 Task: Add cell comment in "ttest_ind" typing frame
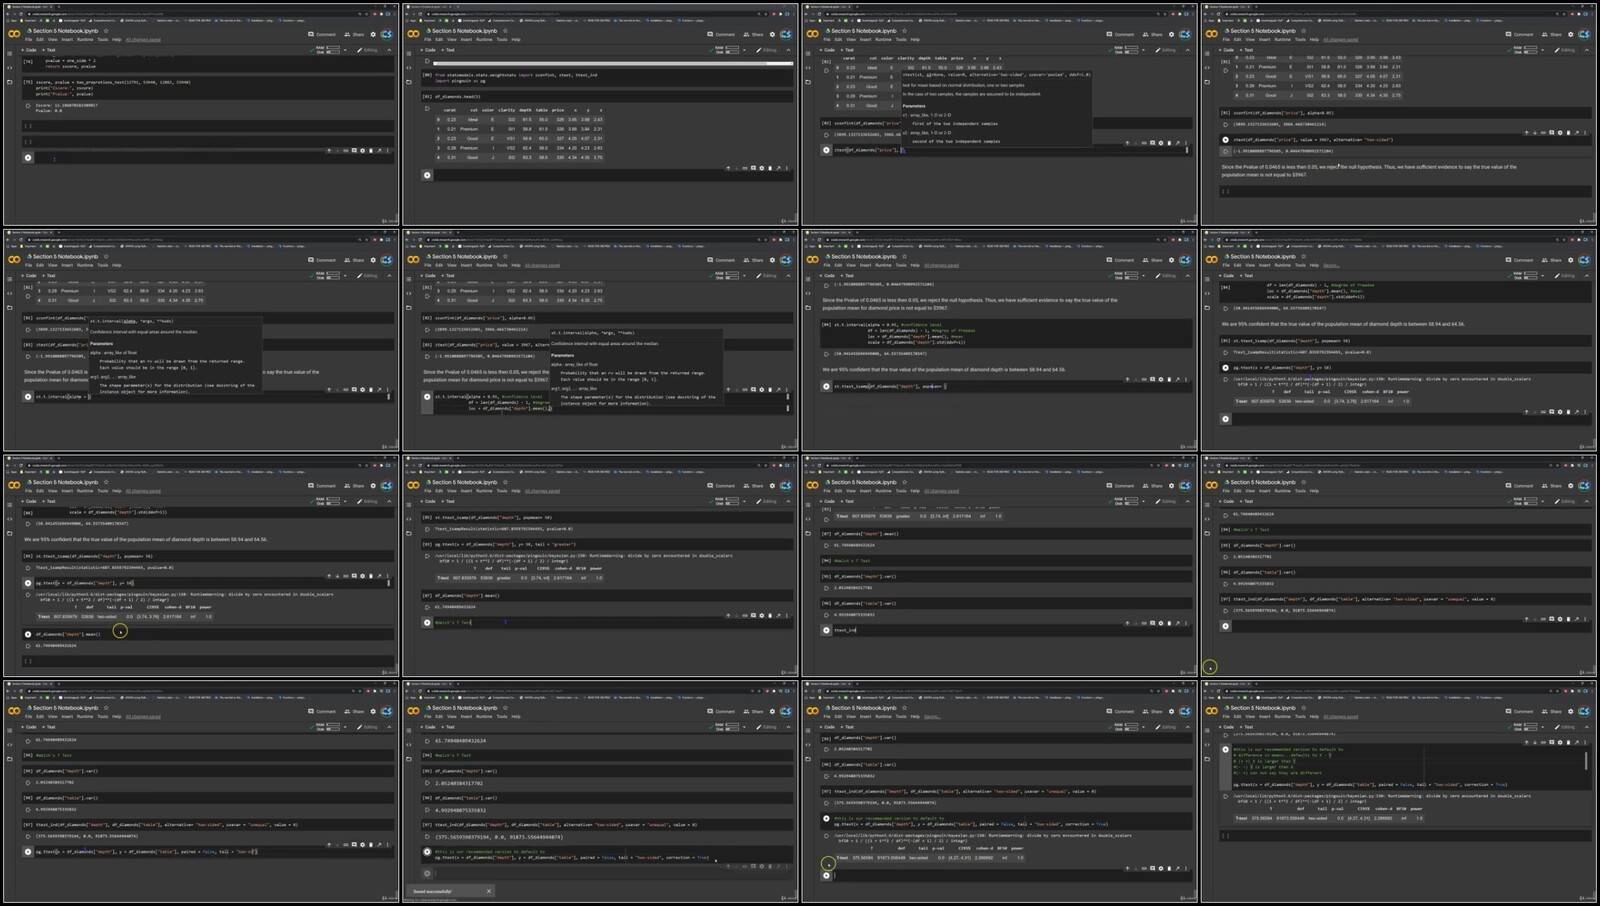click(x=1152, y=623)
